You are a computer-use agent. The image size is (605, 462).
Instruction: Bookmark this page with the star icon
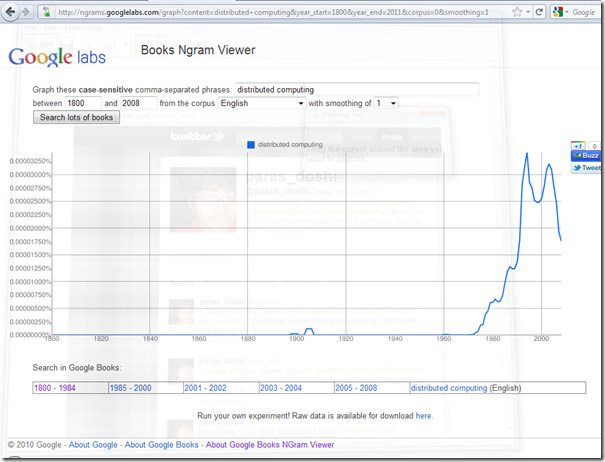pyautogui.click(x=517, y=12)
